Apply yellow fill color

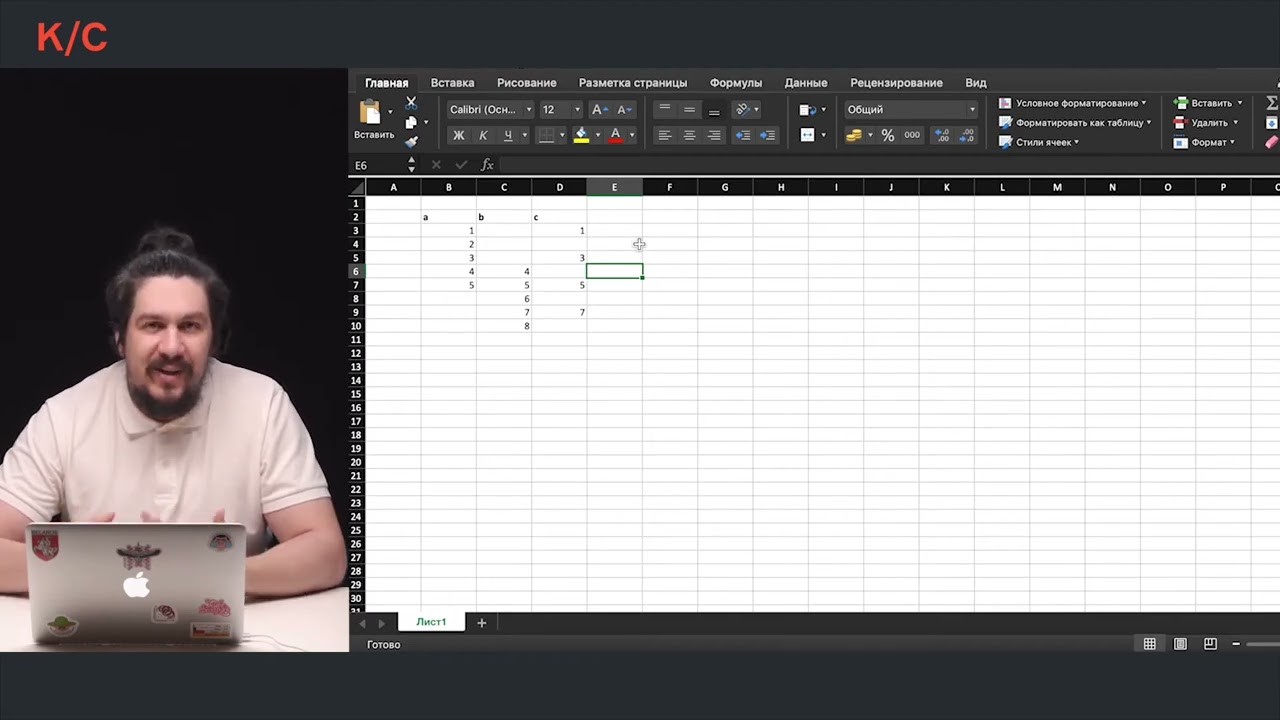pyautogui.click(x=581, y=135)
